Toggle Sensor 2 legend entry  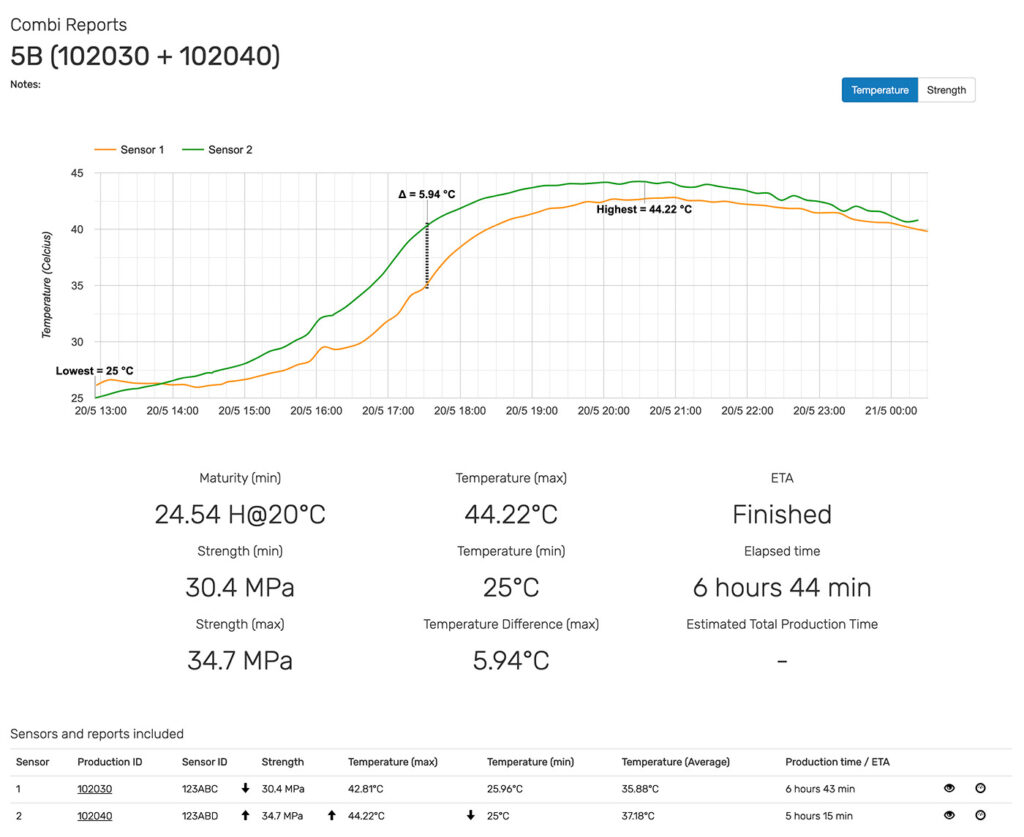pos(217,150)
